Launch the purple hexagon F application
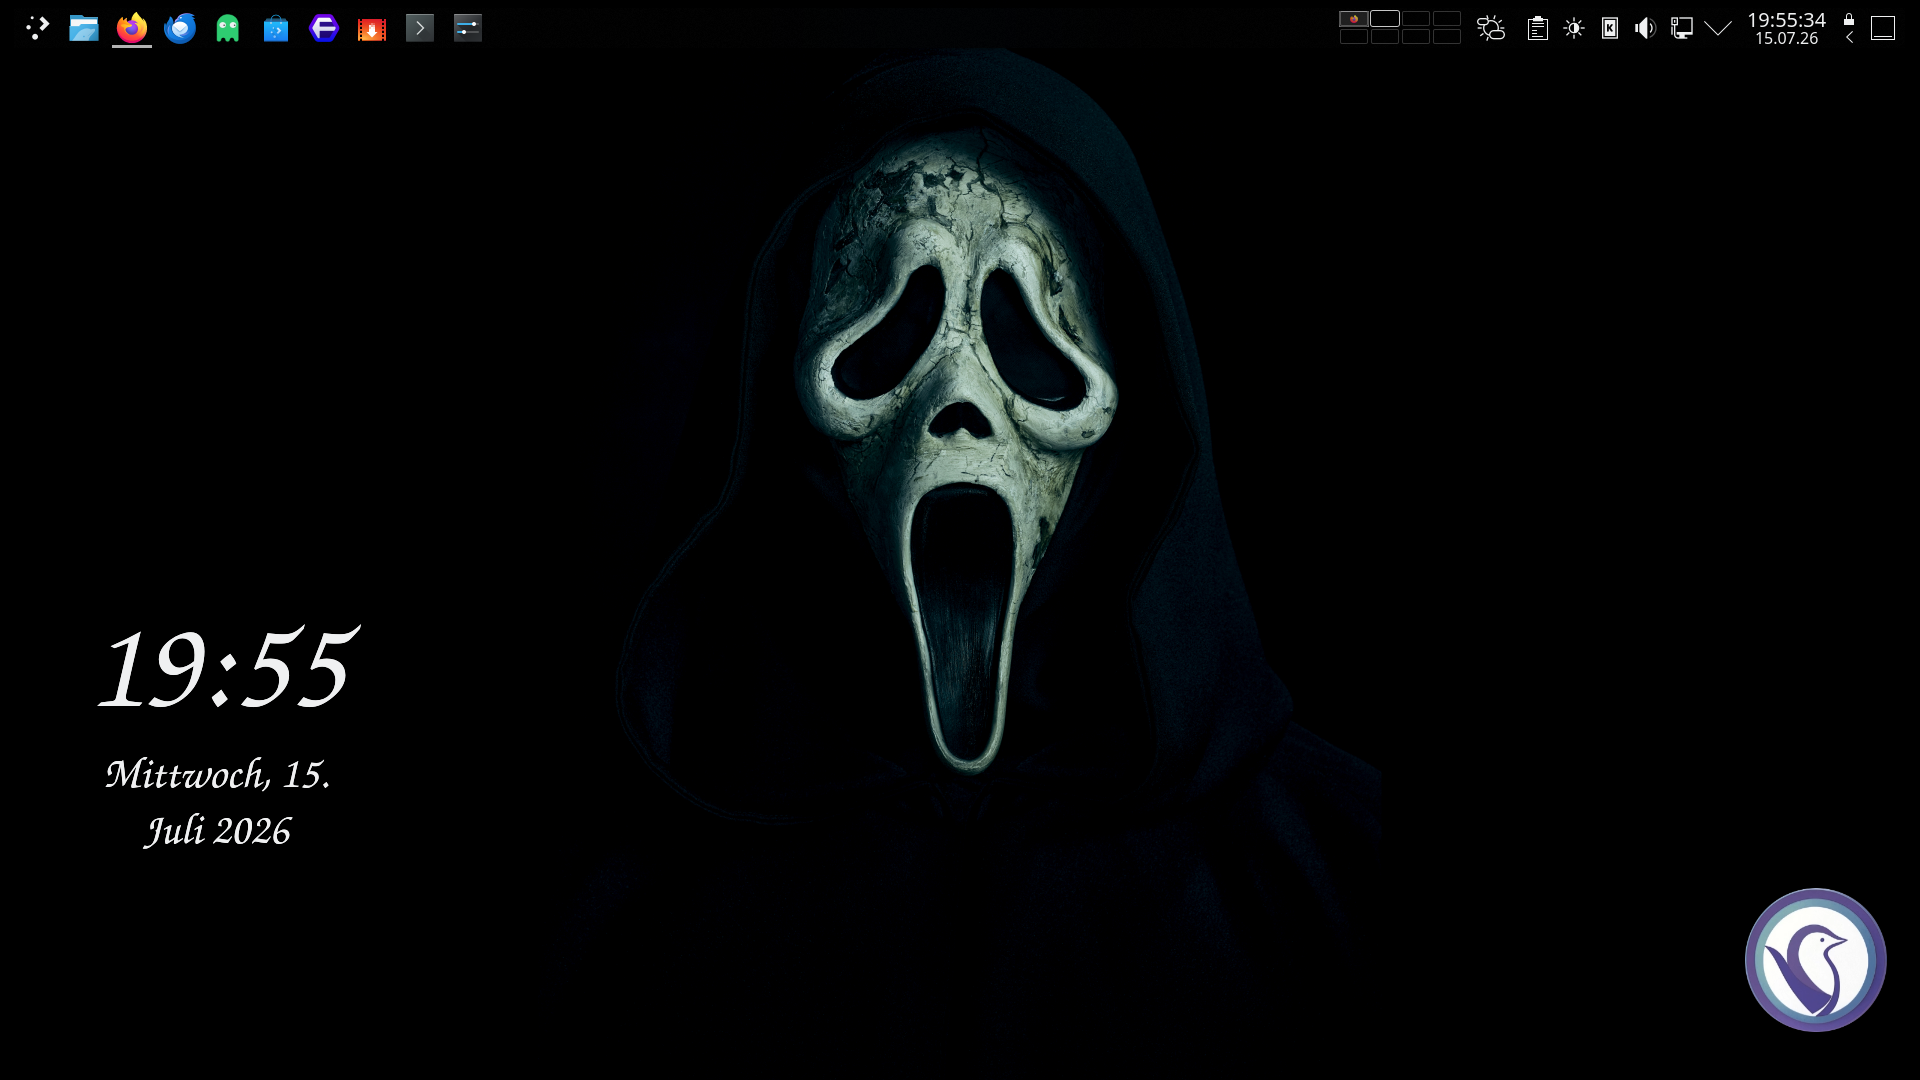Screen dimensions: 1920x1080 (324, 28)
